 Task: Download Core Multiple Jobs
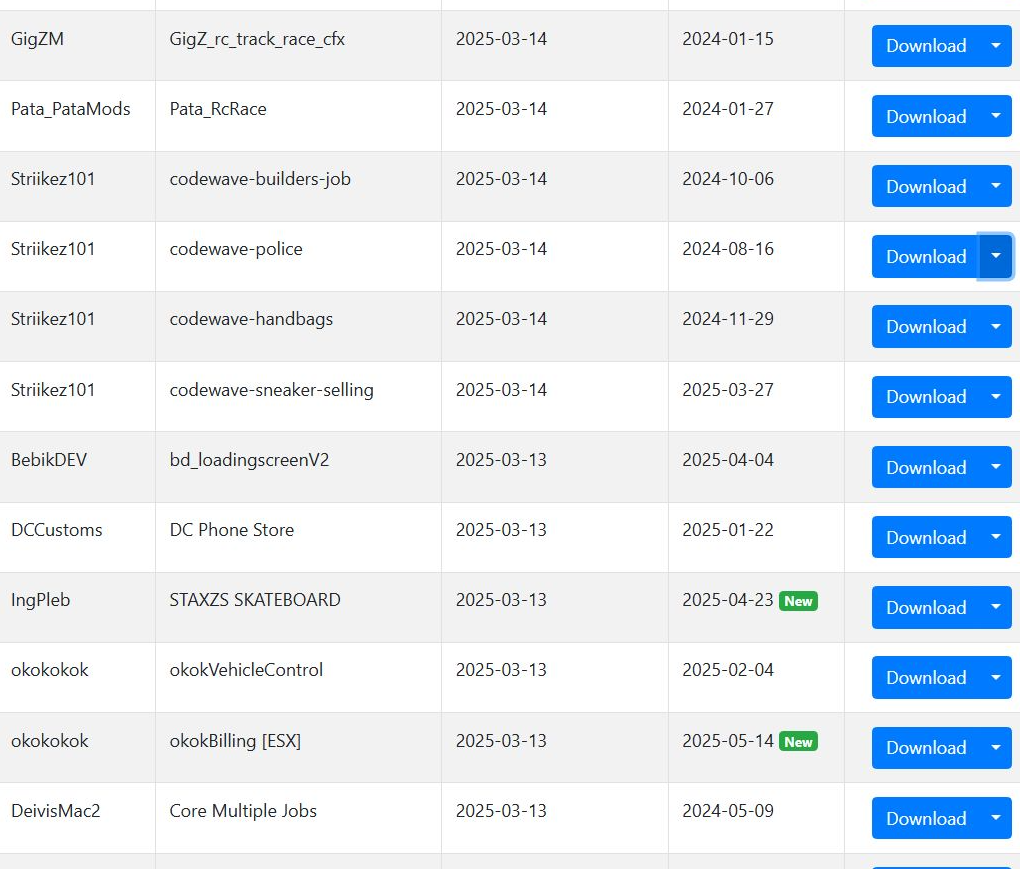pyautogui.click(x=925, y=818)
